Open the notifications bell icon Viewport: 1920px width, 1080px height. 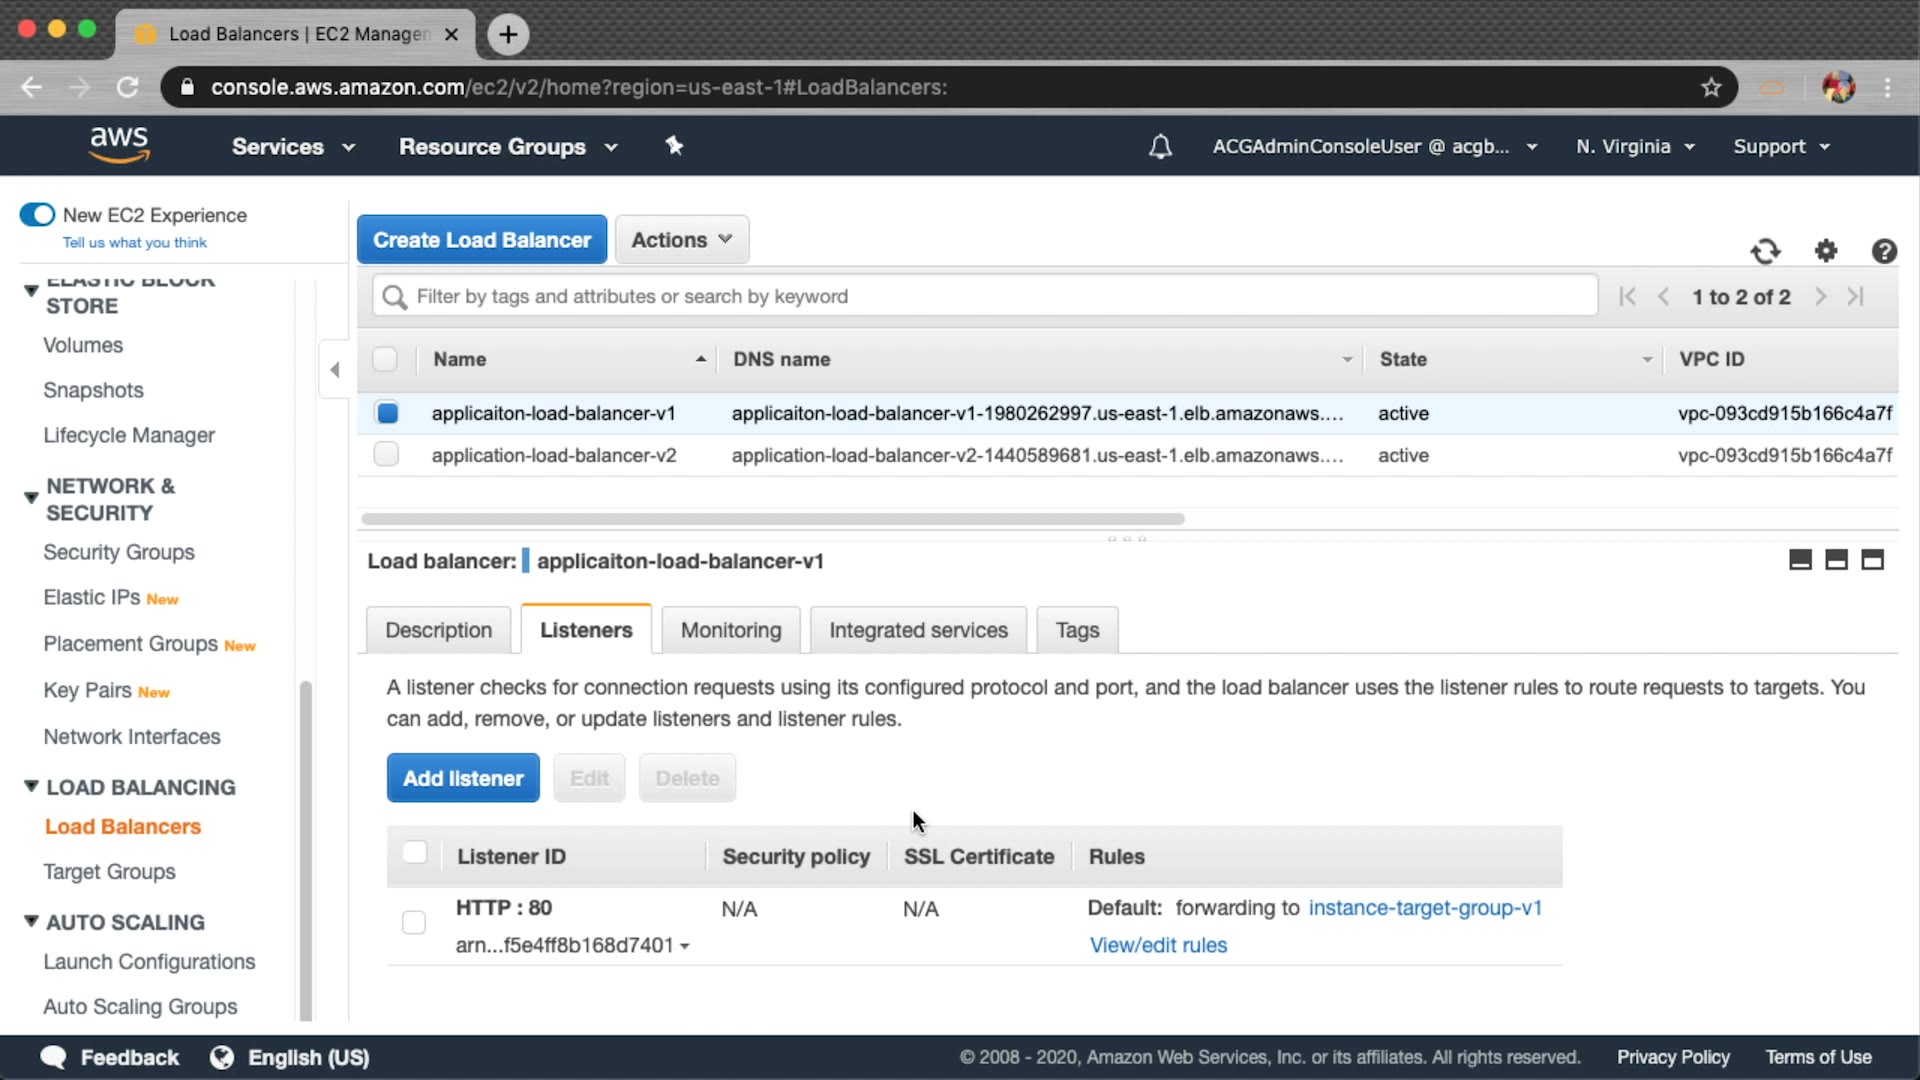pos(1160,147)
